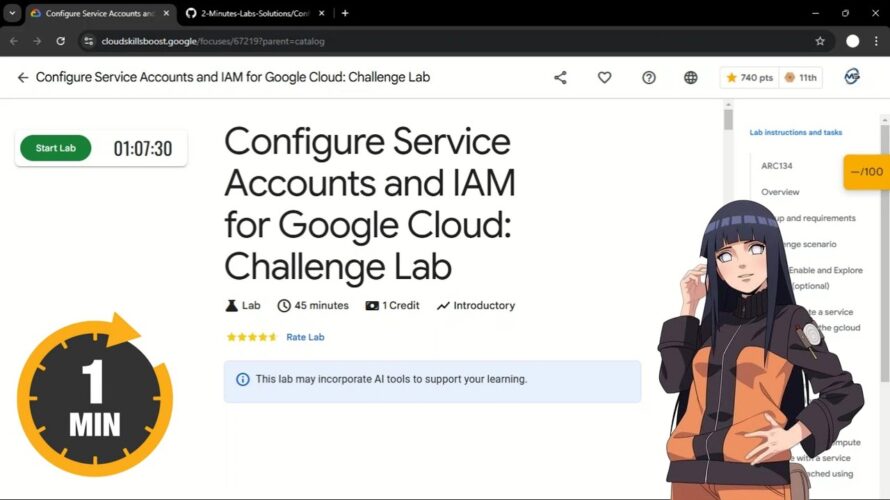890x500 pixels.
Task: Click the Rate Lab link
Action: [x=305, y=337]
